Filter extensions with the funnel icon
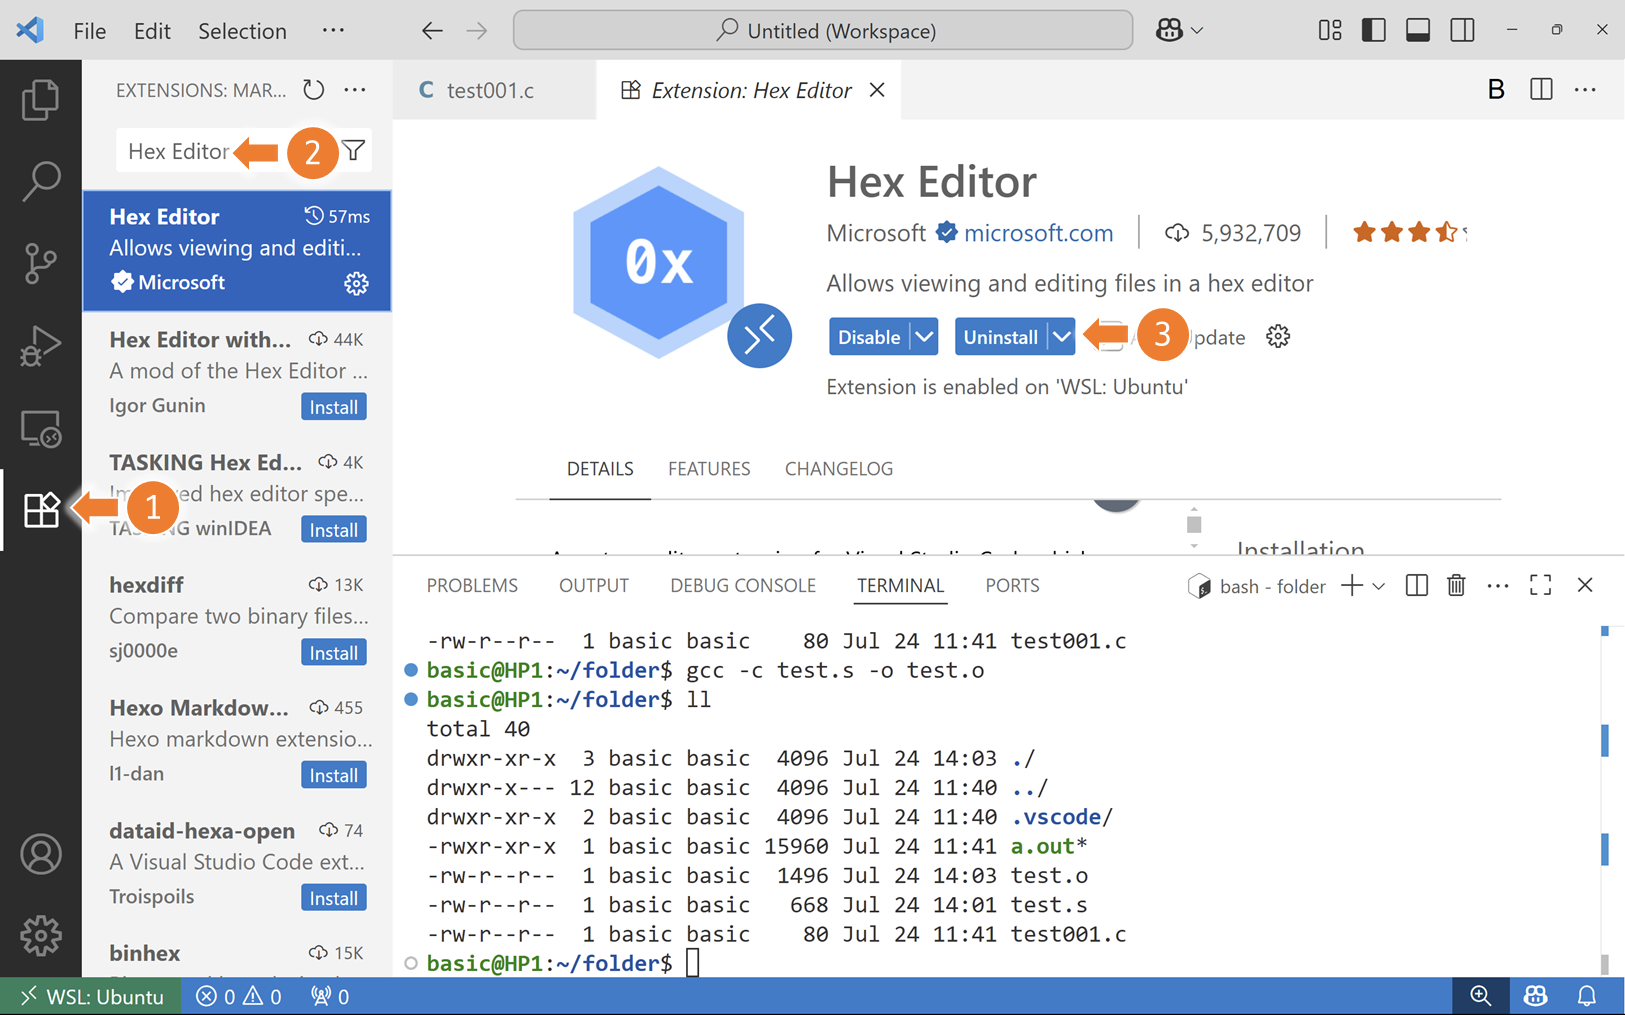 (x=353, y=151)
